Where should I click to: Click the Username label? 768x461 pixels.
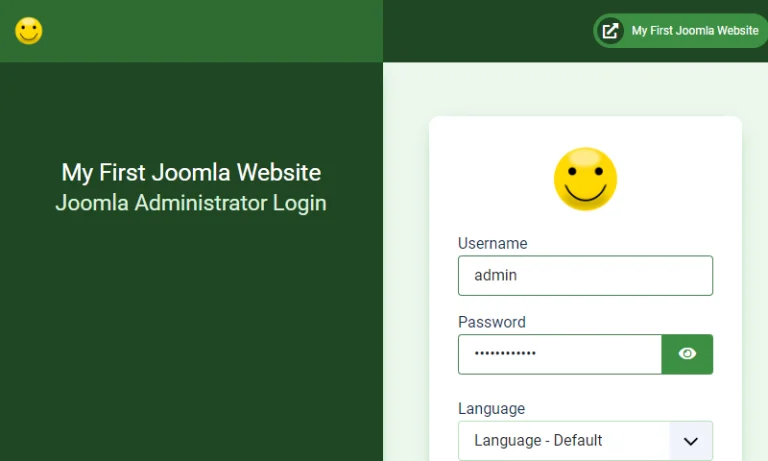click(492, 243)
